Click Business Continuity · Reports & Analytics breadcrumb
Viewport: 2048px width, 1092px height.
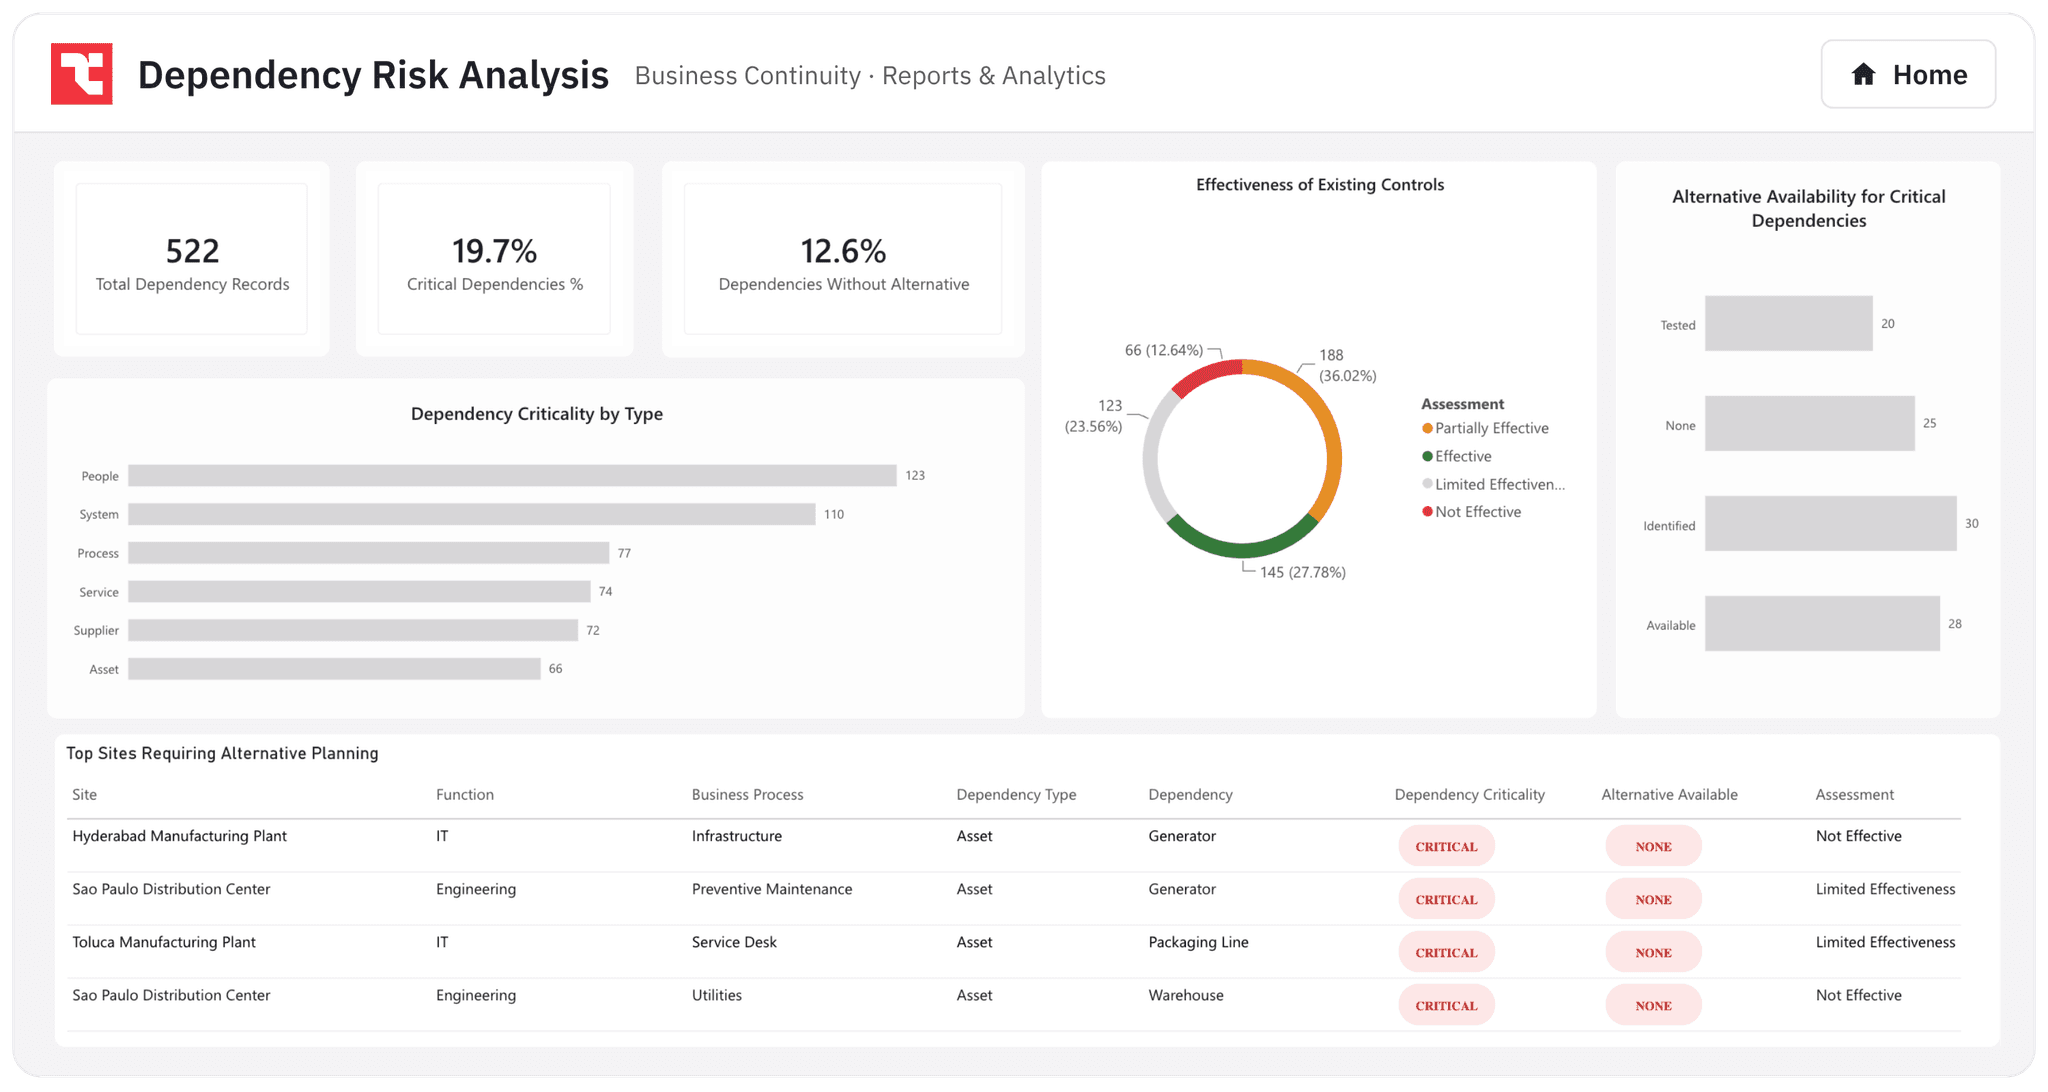tap(870, 76)
